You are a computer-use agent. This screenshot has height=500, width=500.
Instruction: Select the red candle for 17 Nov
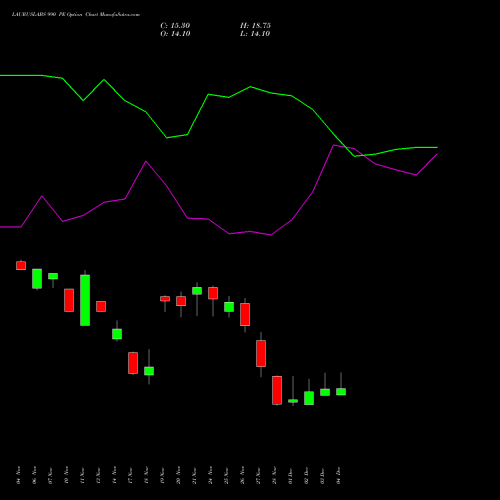click(133, 363)
